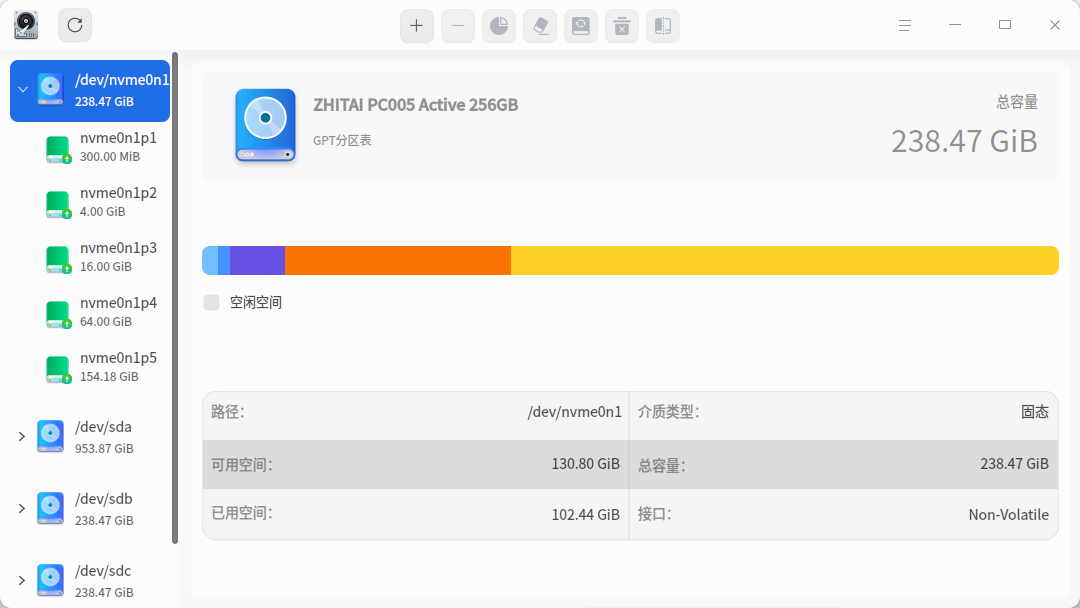Select the /dev/sda 953.87 GiB disk
1080x608 pixels.
coord(90,437)
